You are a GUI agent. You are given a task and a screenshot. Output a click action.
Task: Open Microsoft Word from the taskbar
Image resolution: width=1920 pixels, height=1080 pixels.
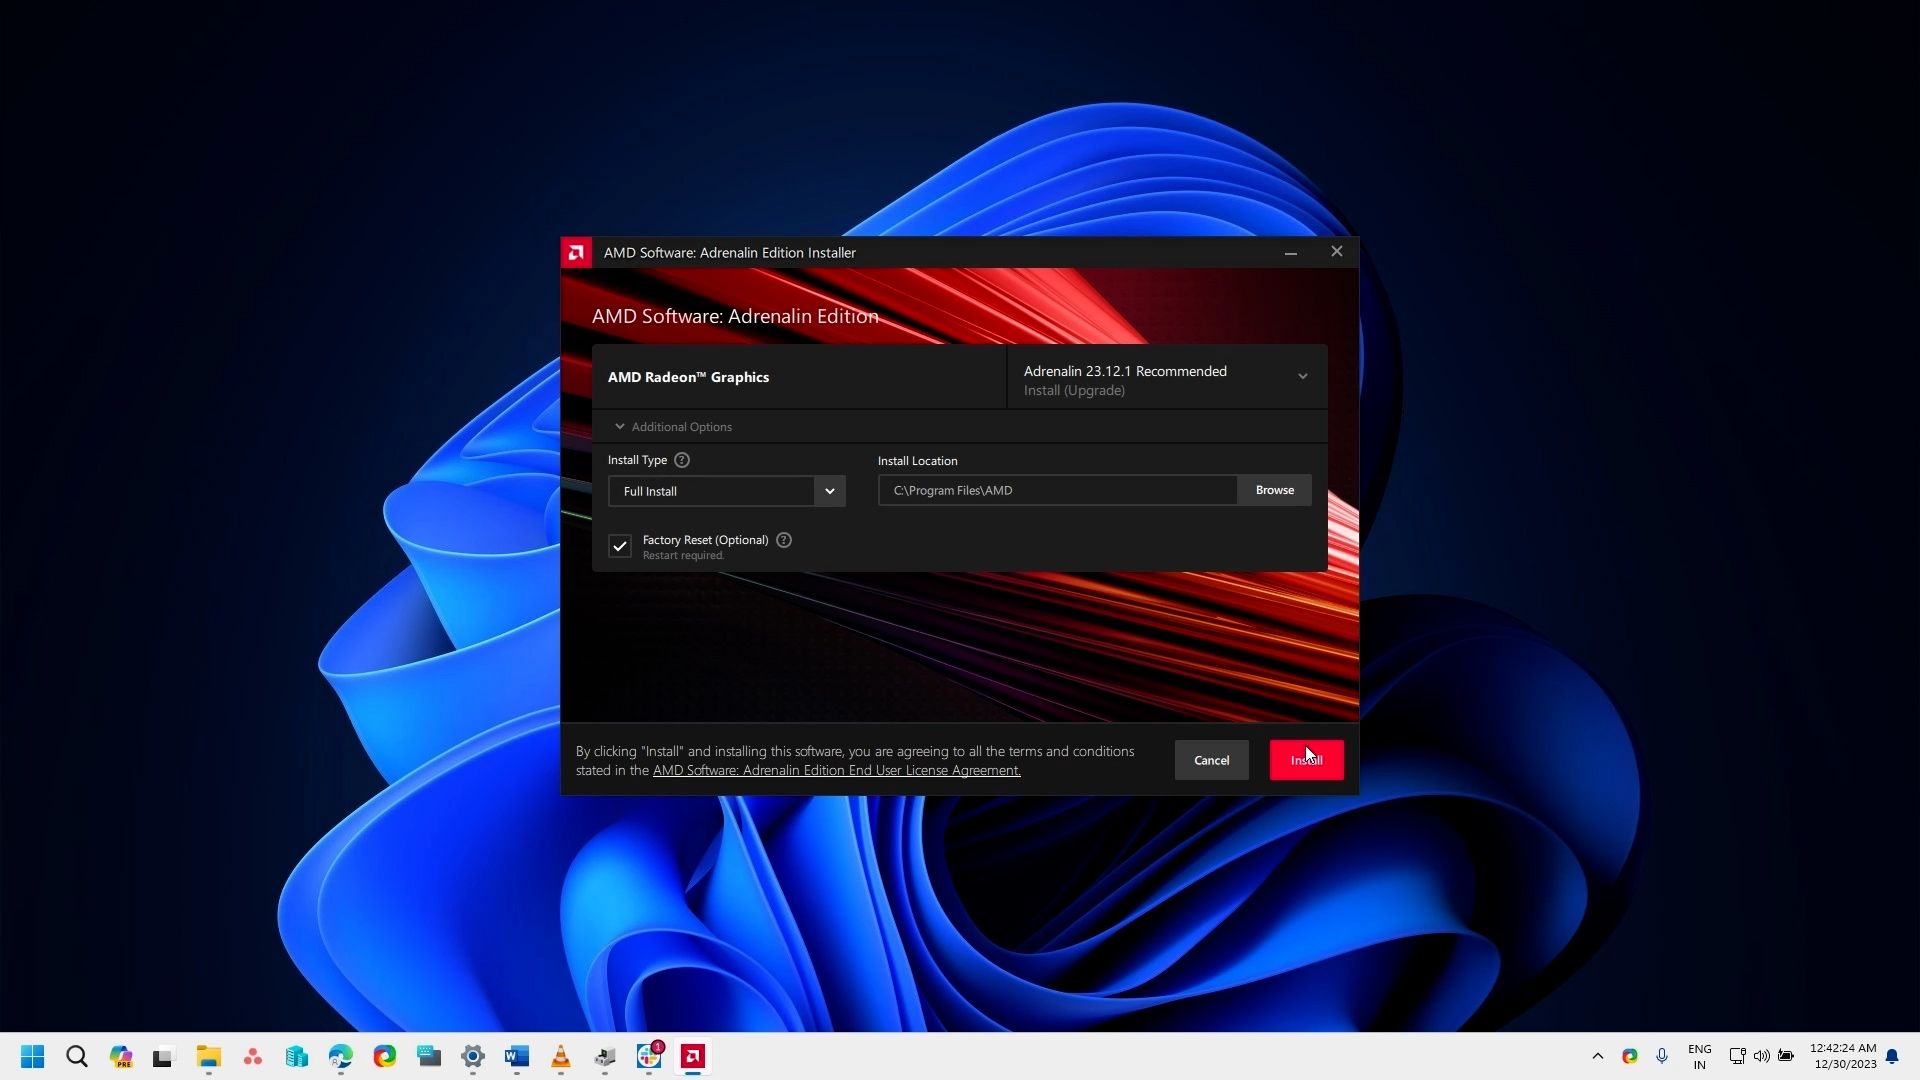tap(517, 1056)
